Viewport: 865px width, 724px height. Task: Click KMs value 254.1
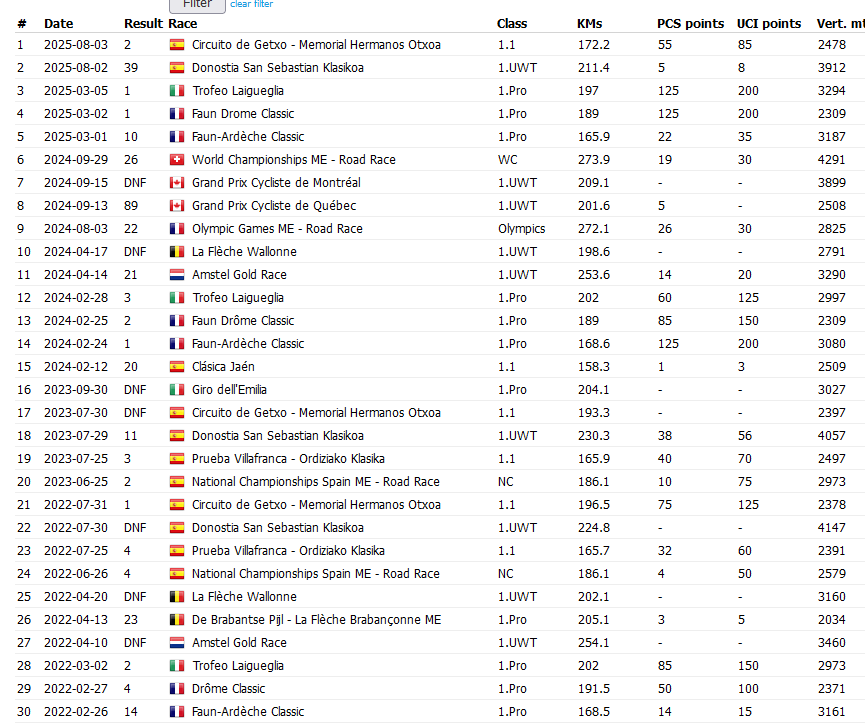pyautogui.click(x=594, y=643)
